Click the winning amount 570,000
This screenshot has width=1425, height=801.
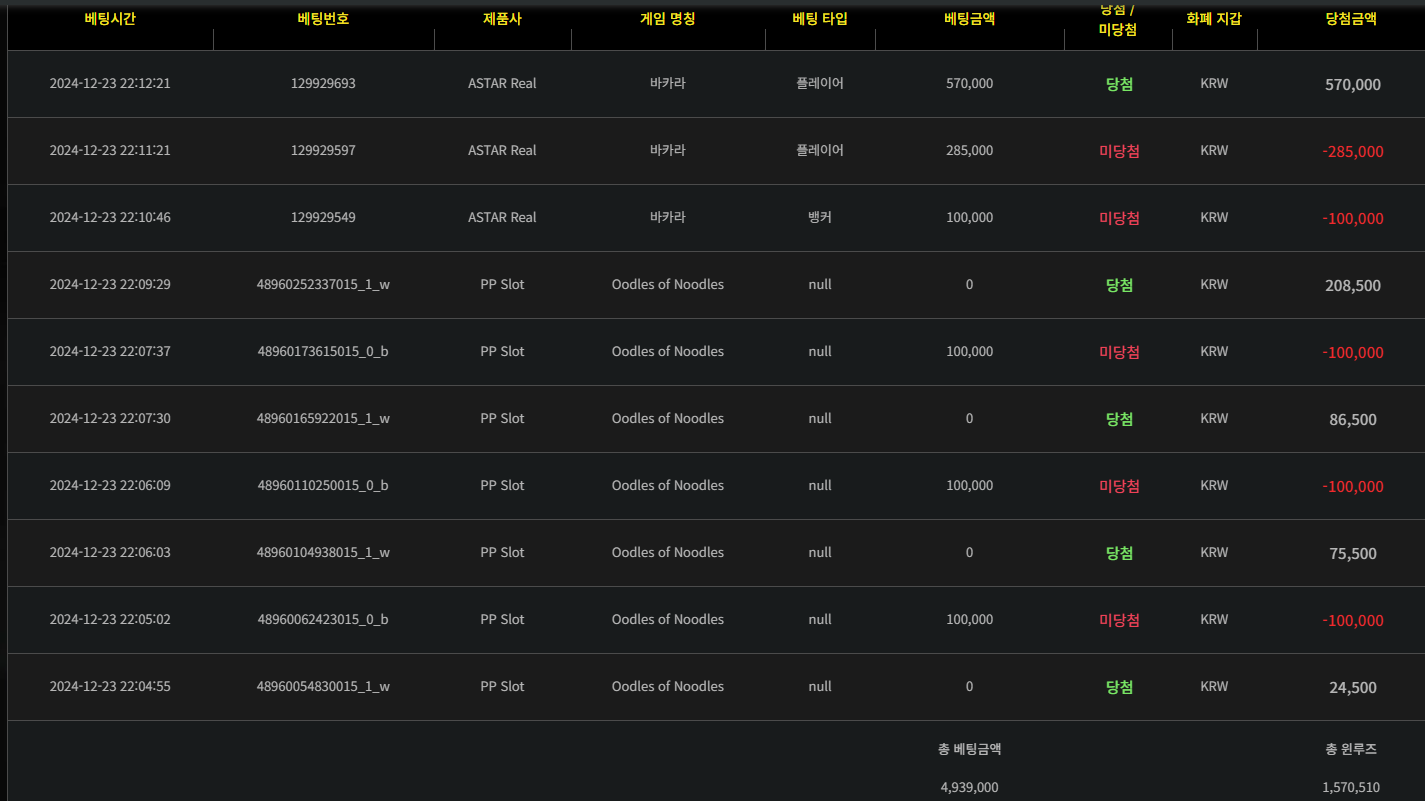1353,85
